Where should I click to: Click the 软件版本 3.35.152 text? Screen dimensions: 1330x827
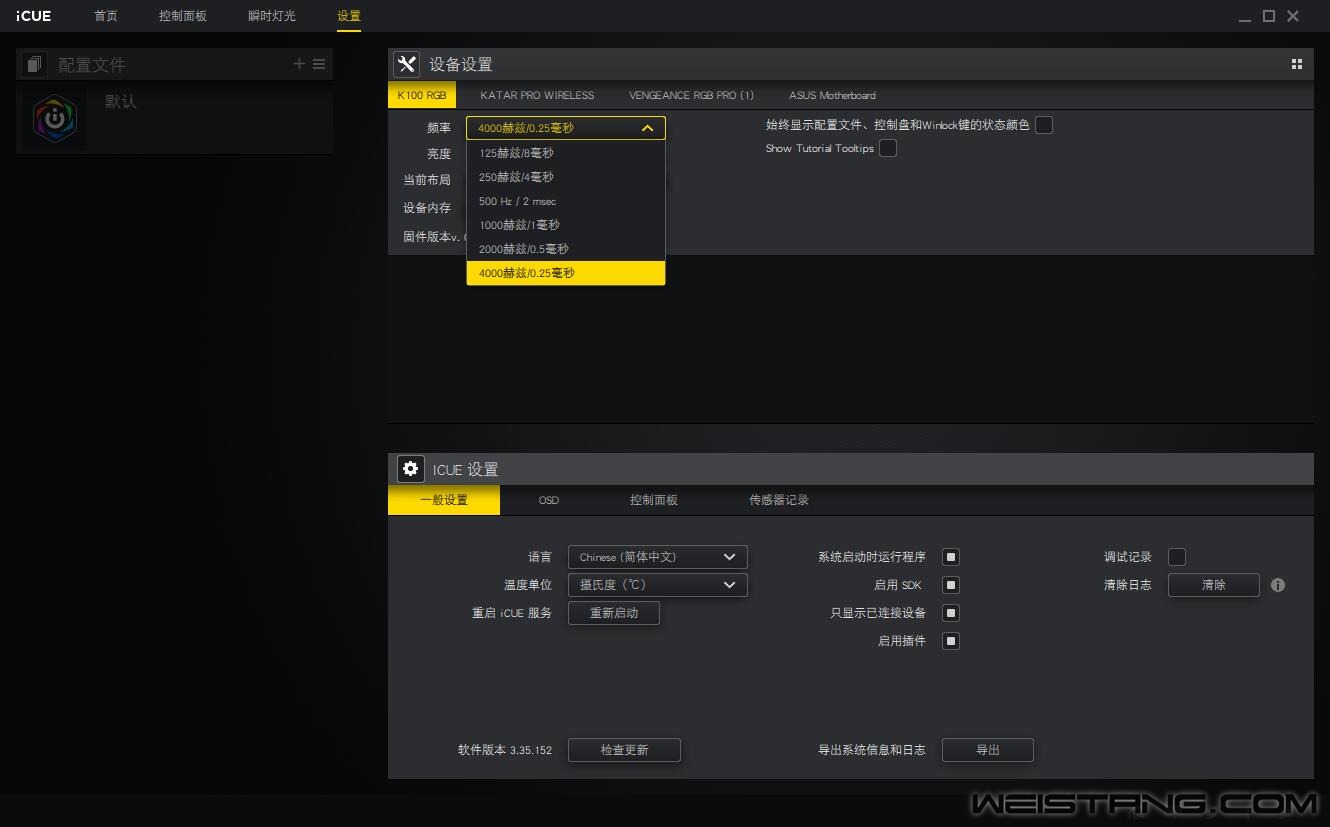(505, 750)
